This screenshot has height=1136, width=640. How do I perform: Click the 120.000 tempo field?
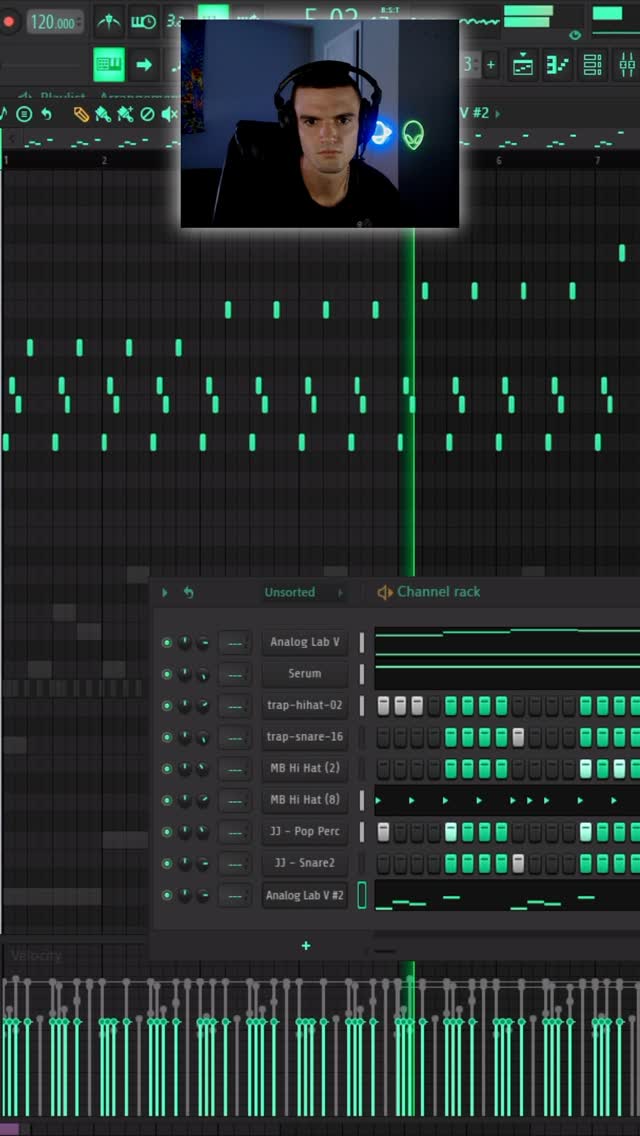click(x=53, y=22)
